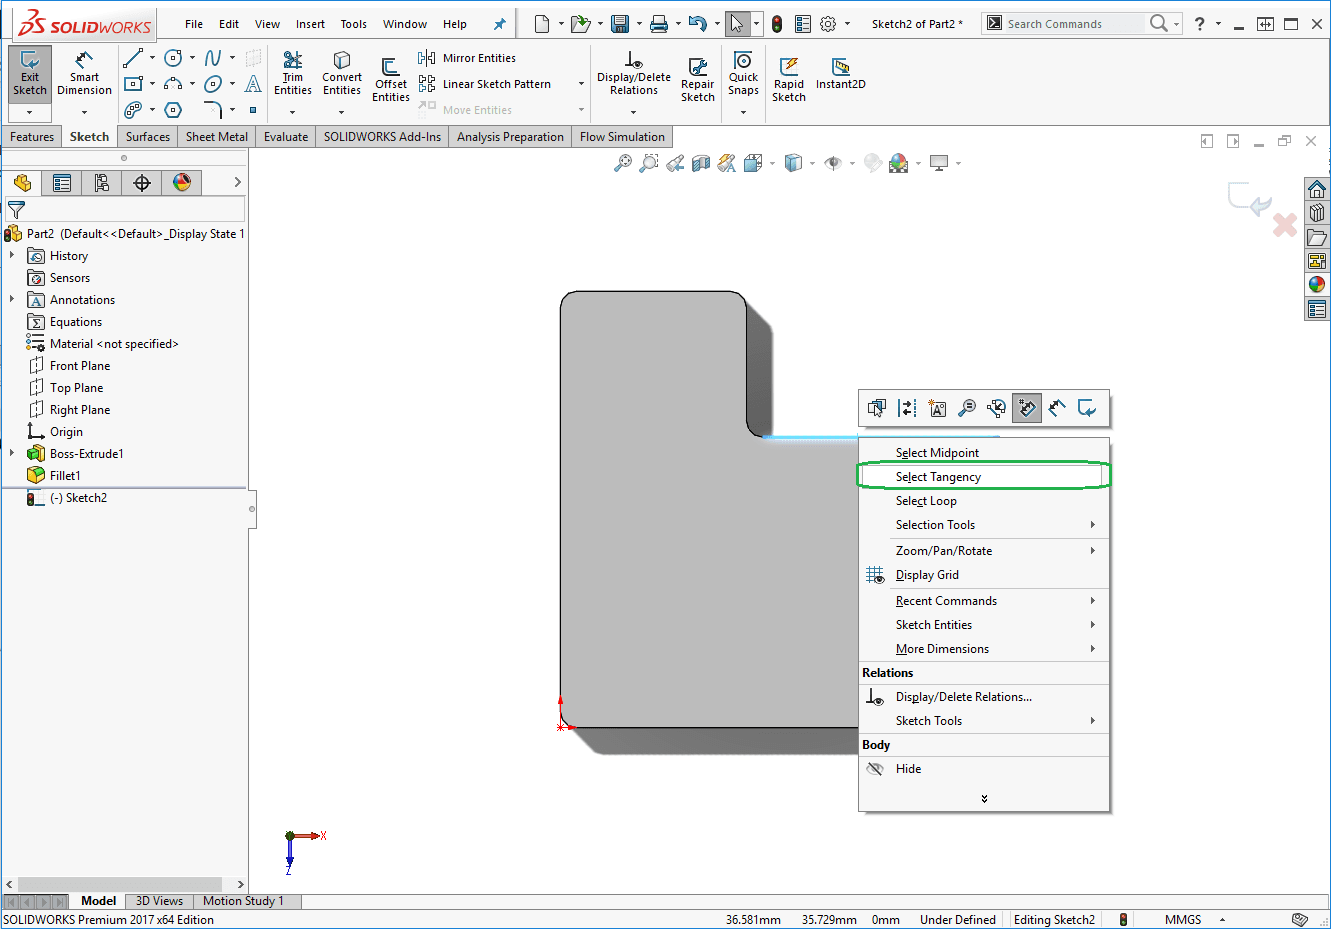Click Mirror Entities command
The image size is (1331, 929).
[479, 58]
